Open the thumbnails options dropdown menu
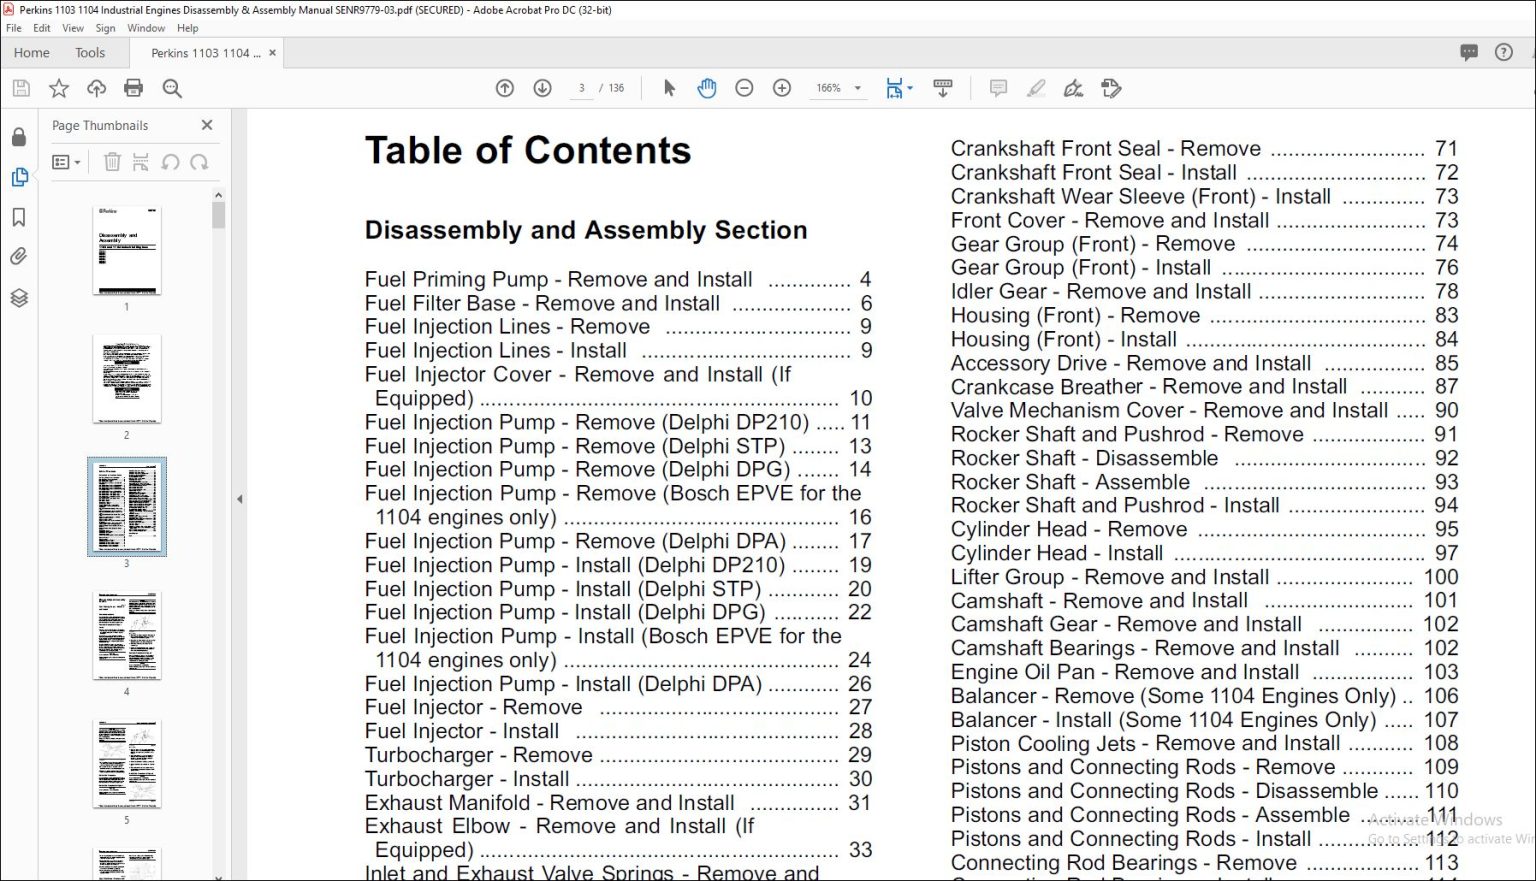 coord(66,162)
